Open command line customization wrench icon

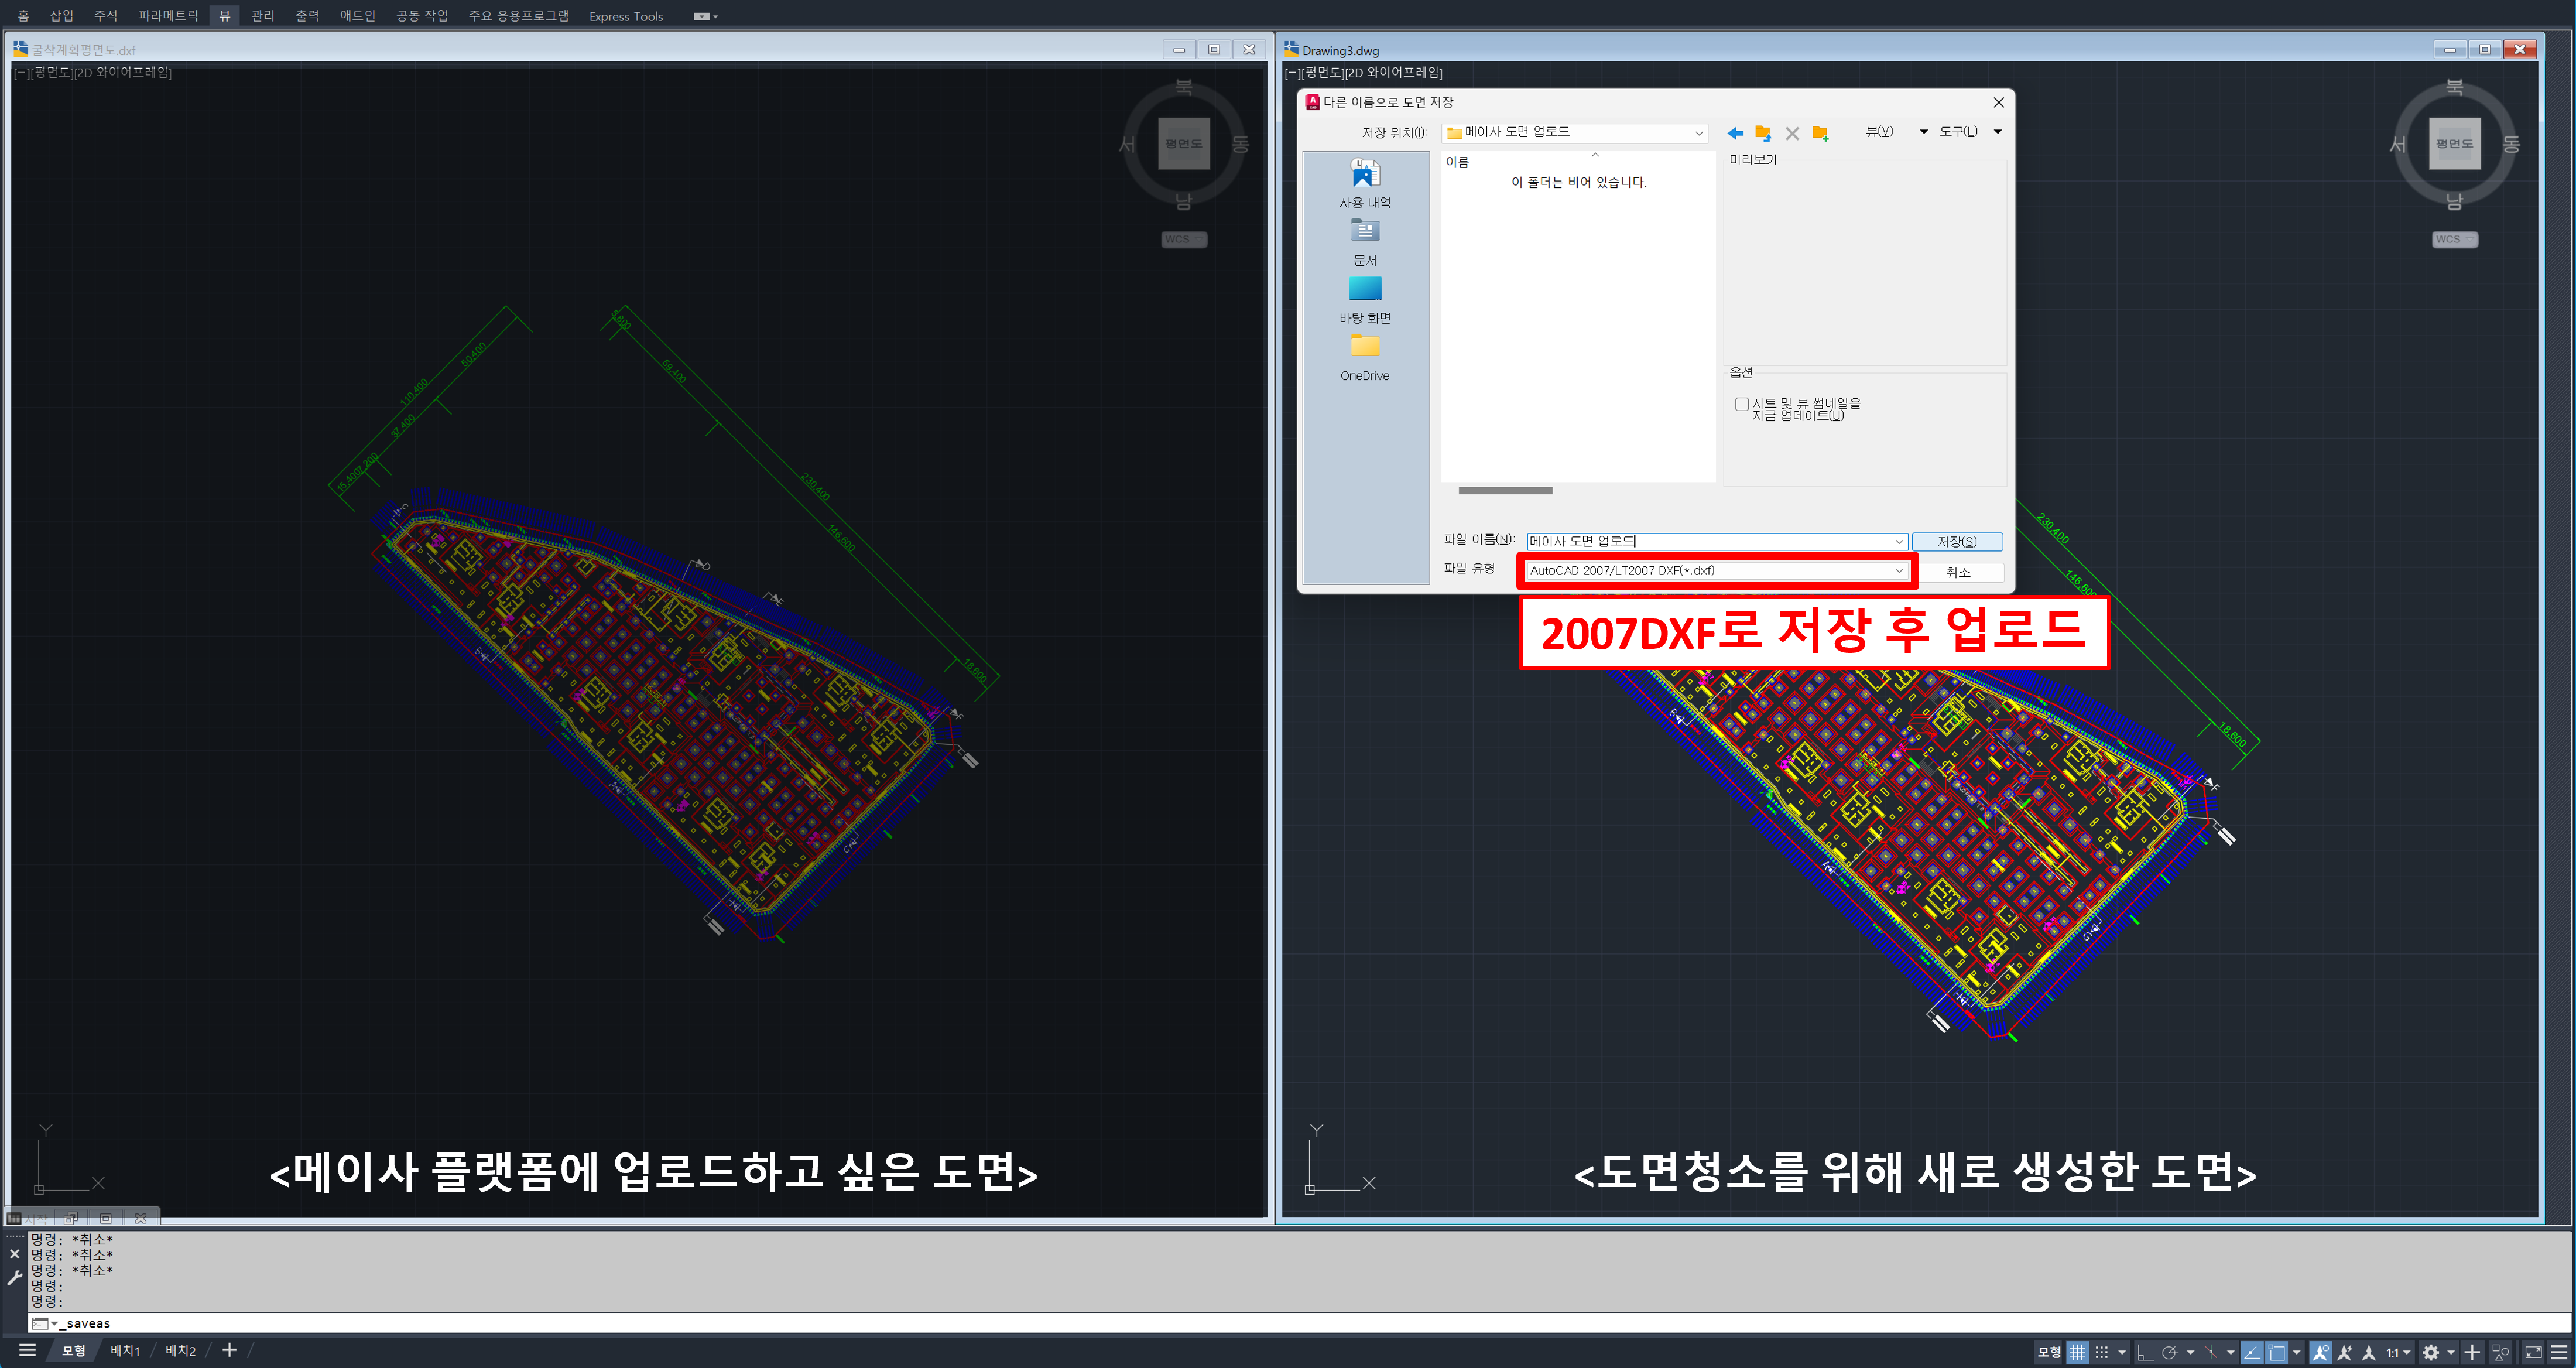pyautogui.click(x=14, y=1278)
